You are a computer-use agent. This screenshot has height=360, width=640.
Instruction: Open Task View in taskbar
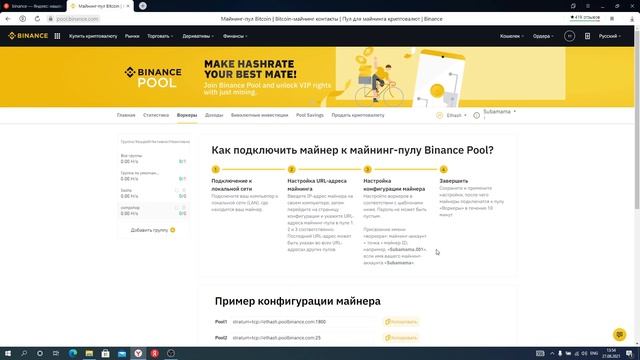[56, 353]
